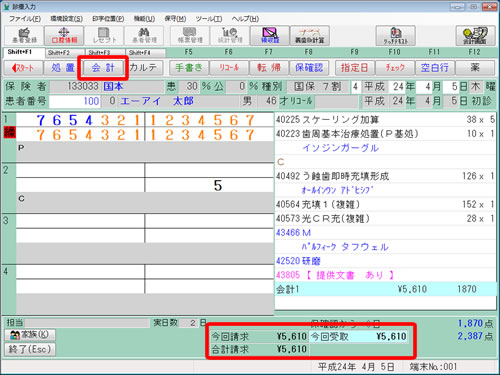Switch to the Shift+F4 tab

pos(145,53)
